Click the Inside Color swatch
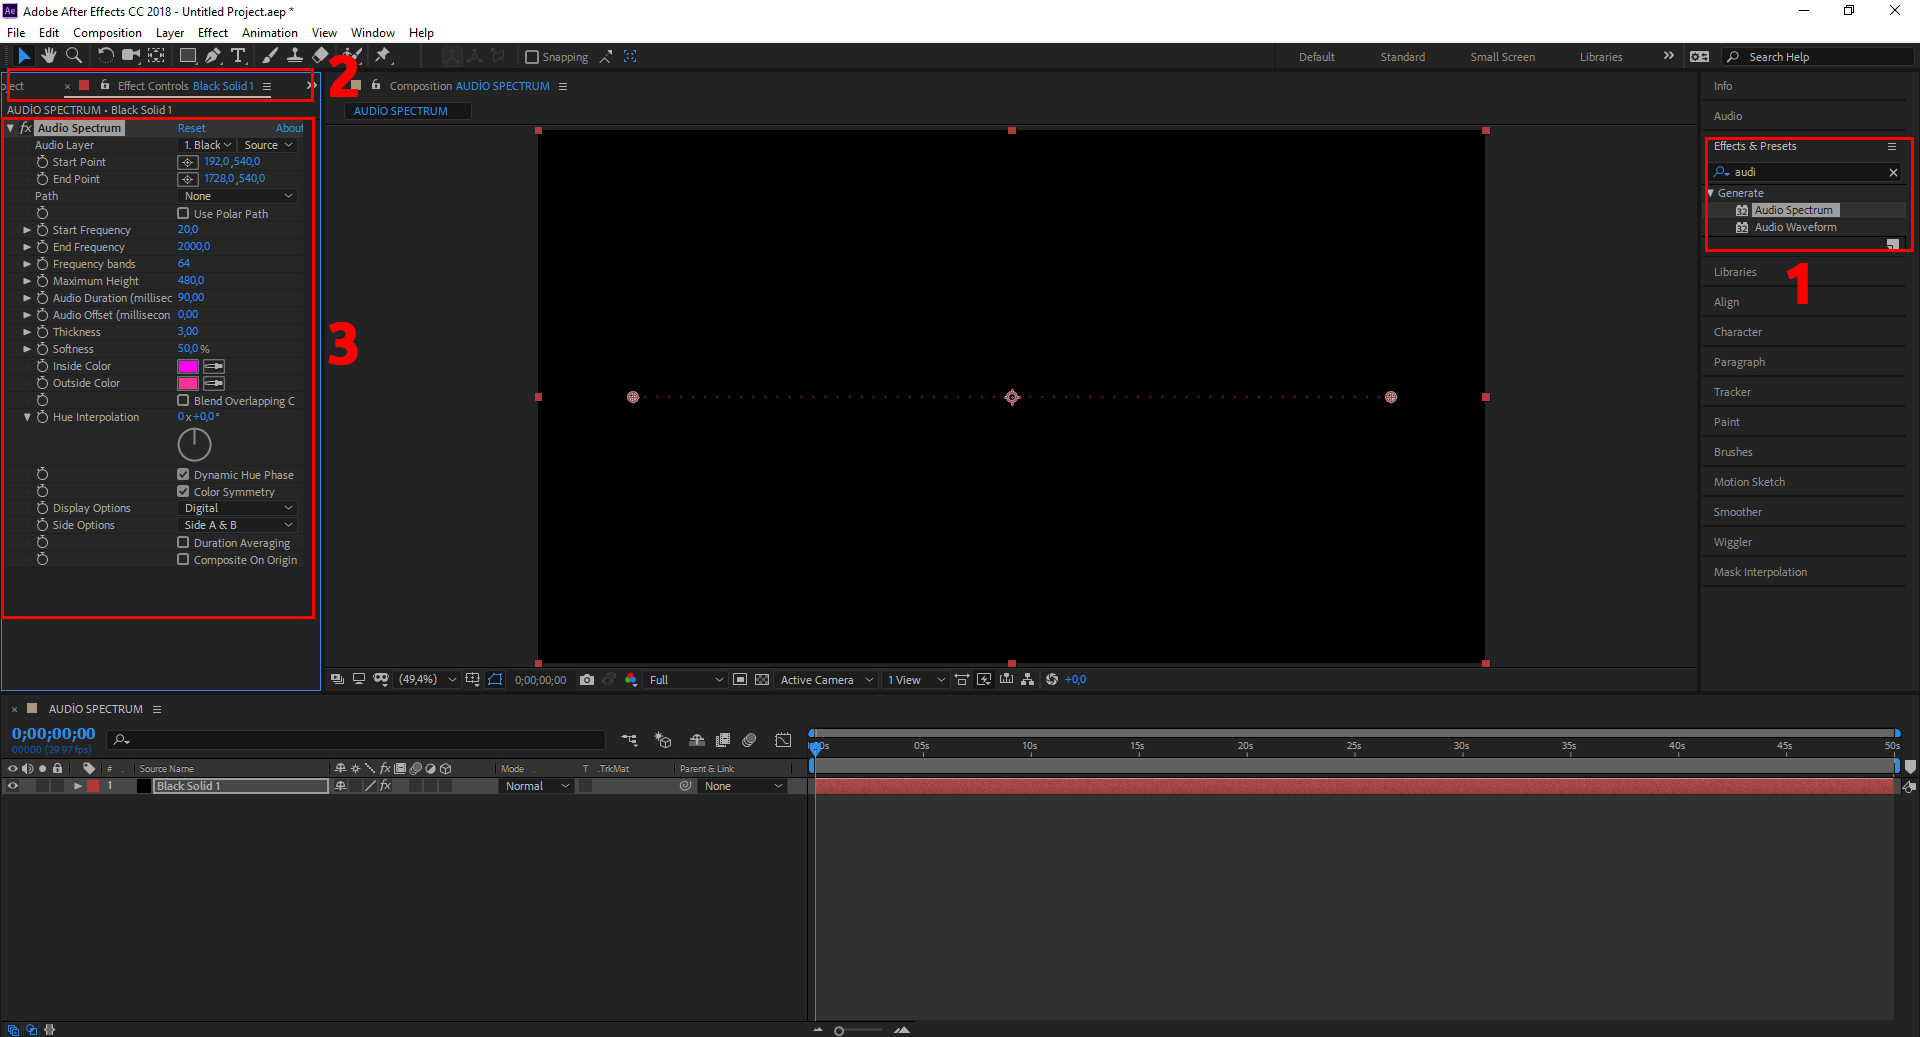This screenshot has height=1037, width=1920. [x=188, y=366]
